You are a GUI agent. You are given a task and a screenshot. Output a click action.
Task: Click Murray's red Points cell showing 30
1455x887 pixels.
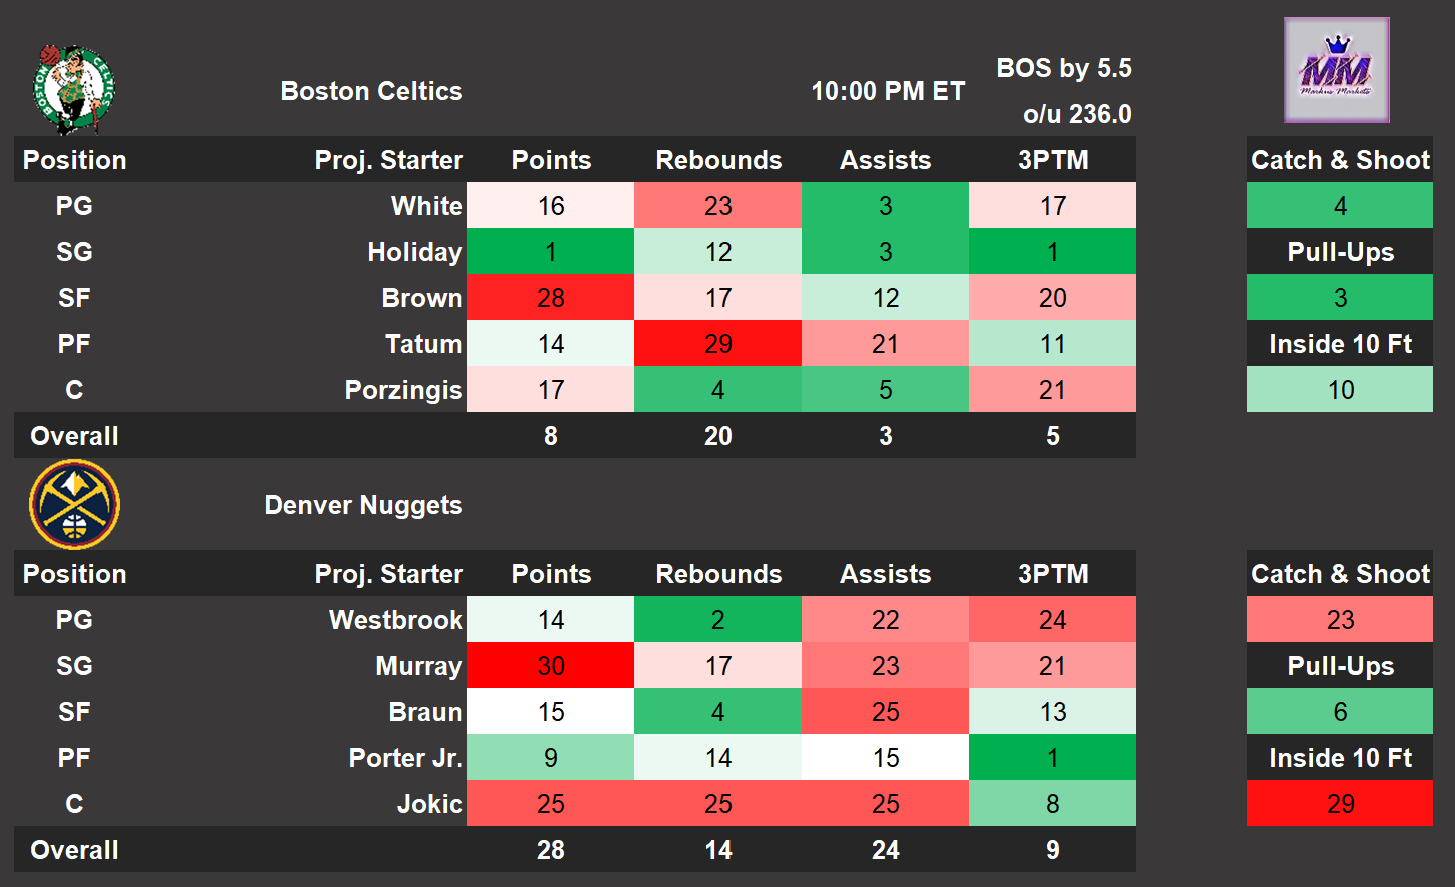tap(551, 666)
